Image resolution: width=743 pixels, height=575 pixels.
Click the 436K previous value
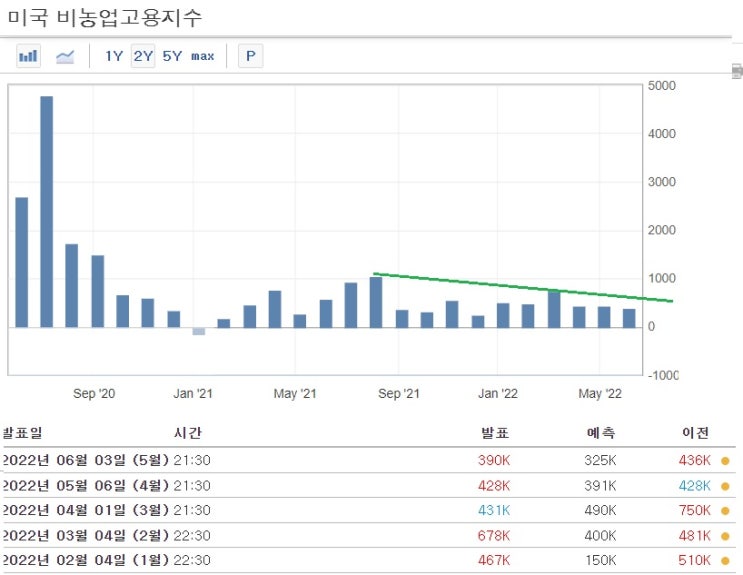(695, 460)
